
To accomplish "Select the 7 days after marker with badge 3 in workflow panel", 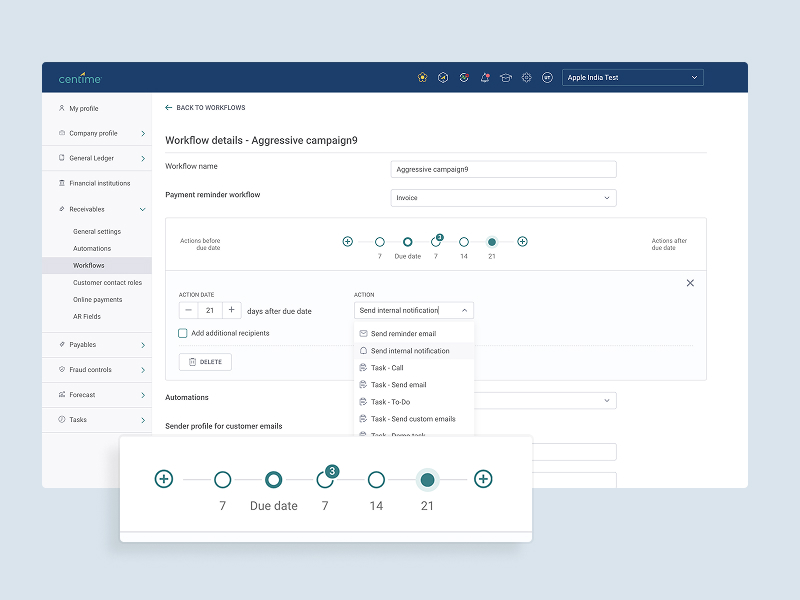I will pos(436,241).
